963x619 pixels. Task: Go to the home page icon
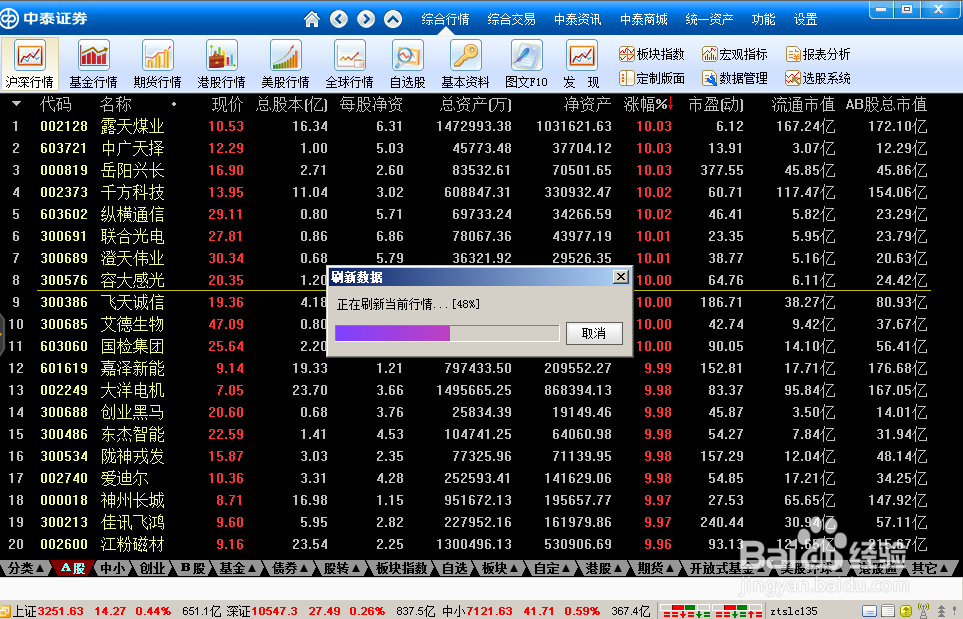[312, 19]
